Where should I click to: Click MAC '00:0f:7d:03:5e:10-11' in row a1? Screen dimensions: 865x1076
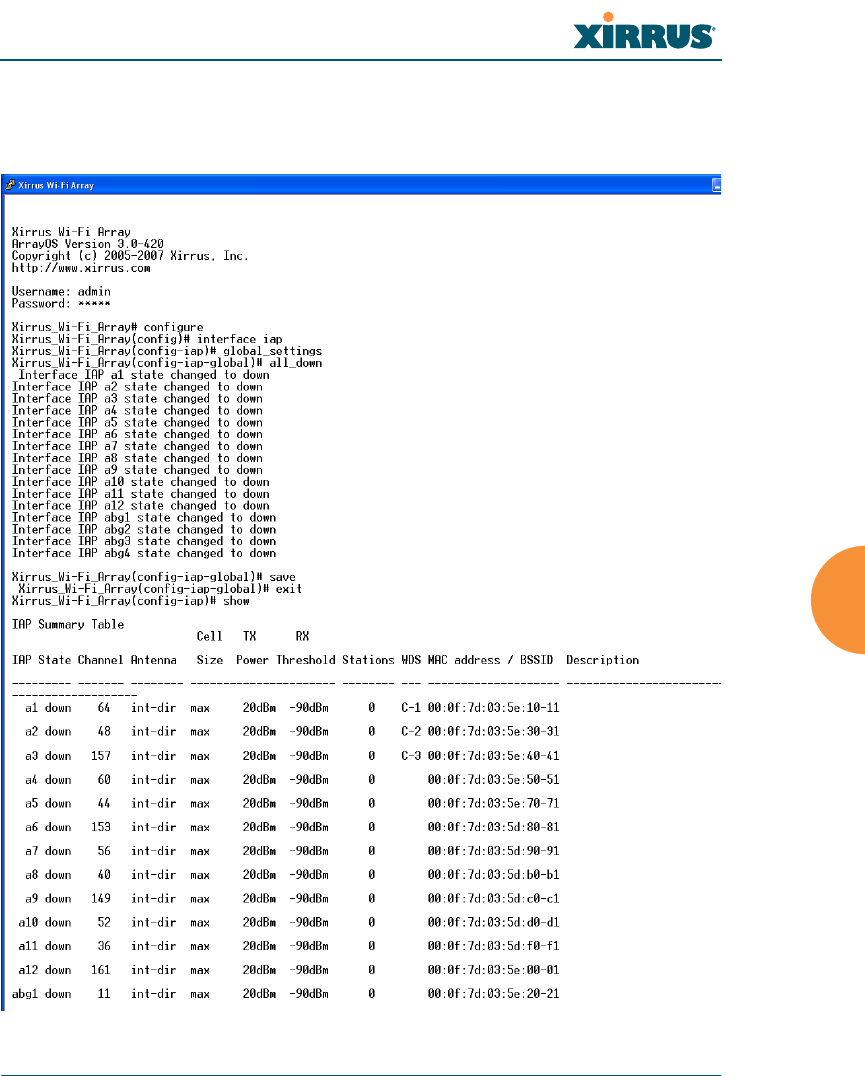pos(494,708)
